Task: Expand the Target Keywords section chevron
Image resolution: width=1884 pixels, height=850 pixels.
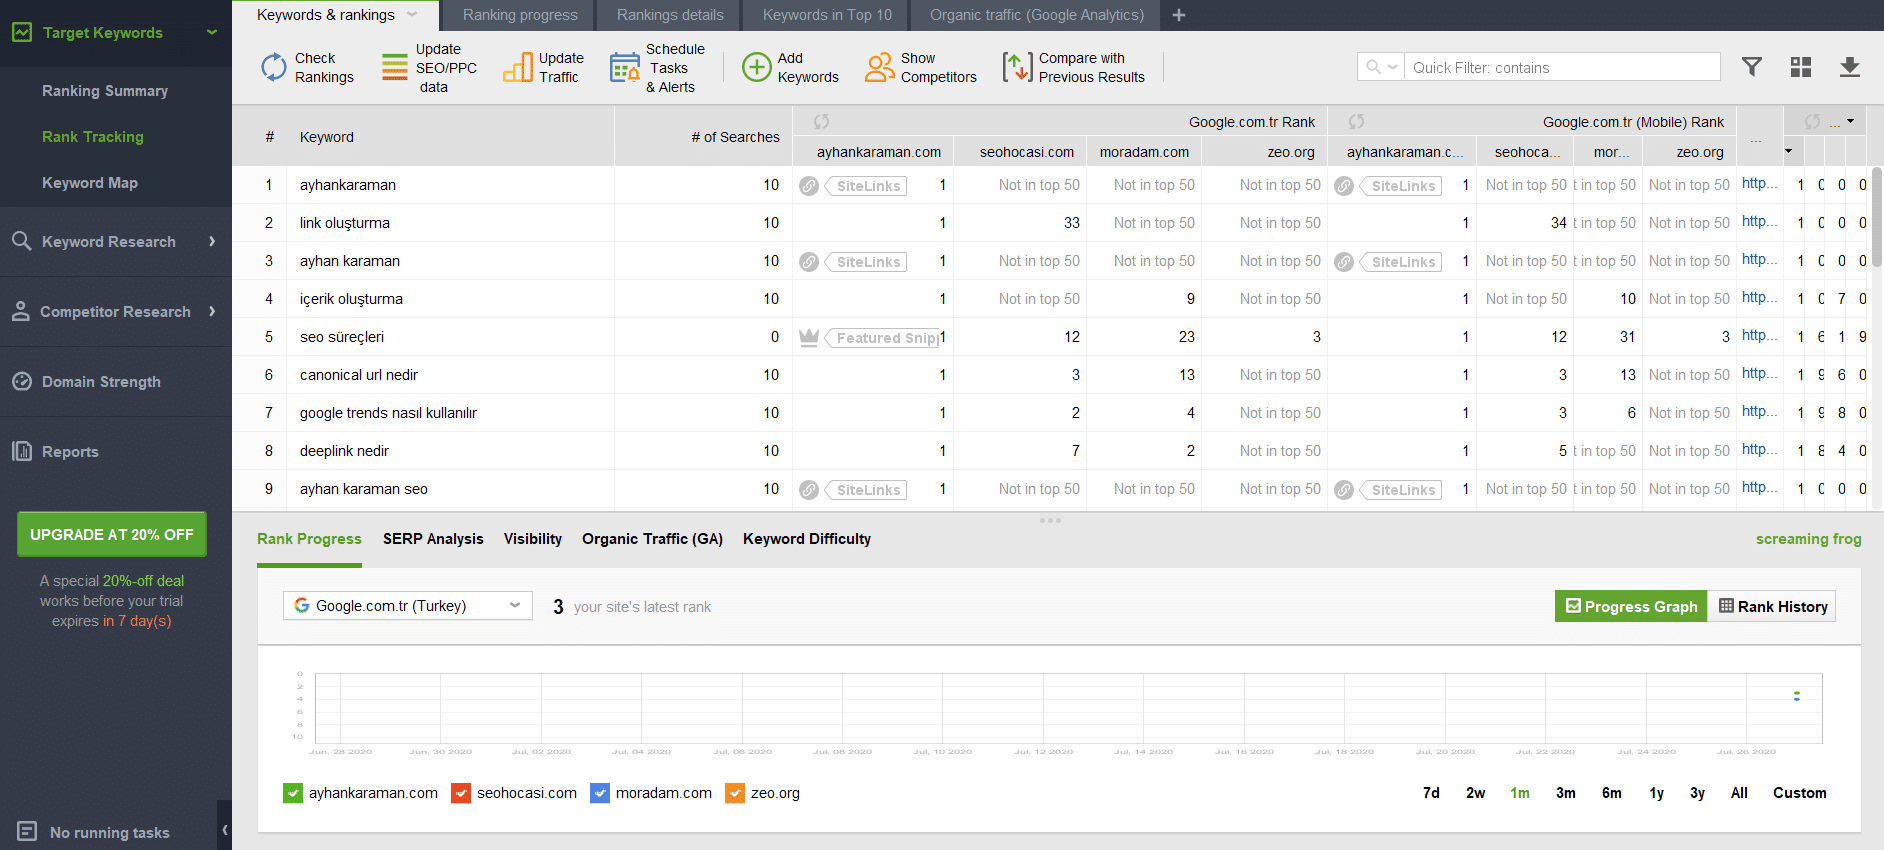Action: click(x=212, y=32)
